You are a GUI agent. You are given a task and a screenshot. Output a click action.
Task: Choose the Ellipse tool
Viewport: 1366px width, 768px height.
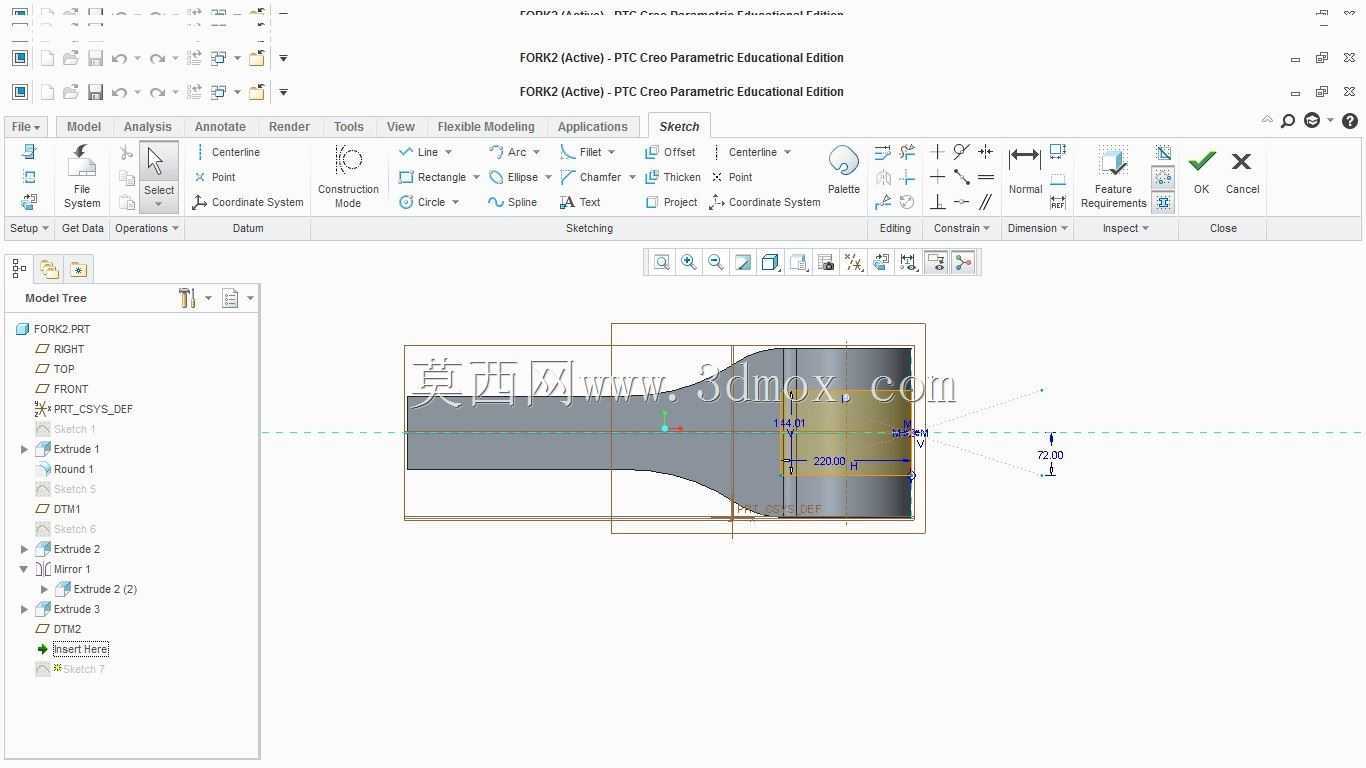click(513, 177)
